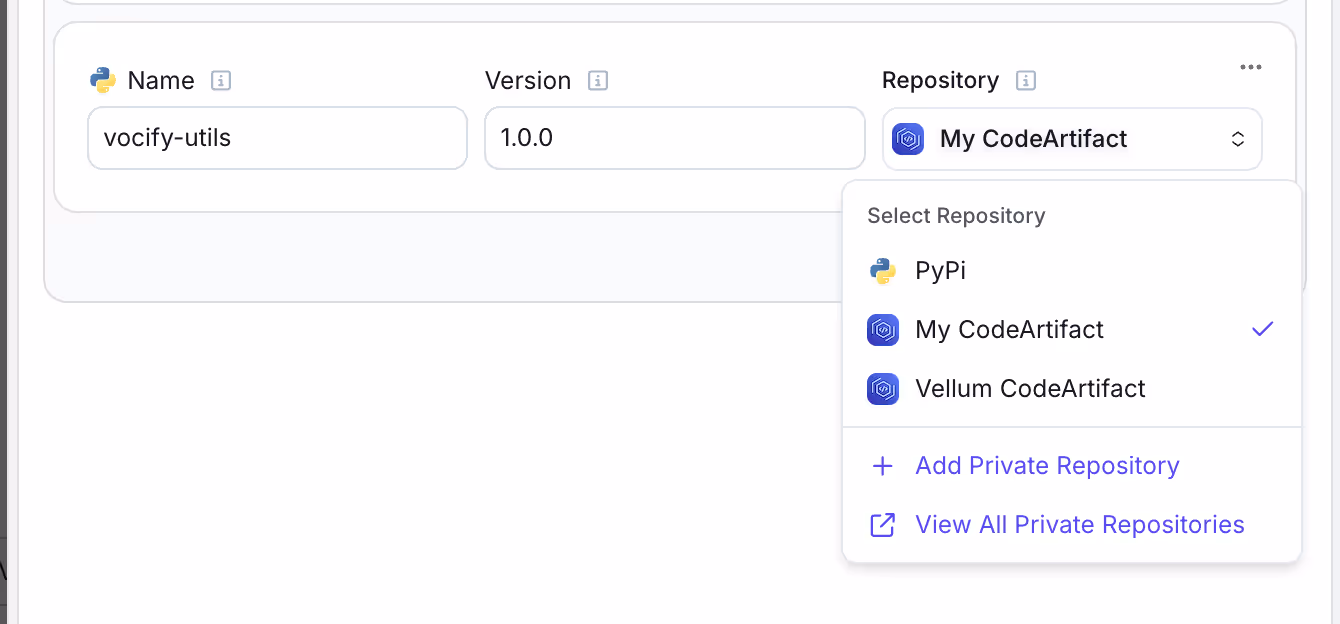This screenshot has height=624, width=1340.
Task: Click the Repository label text
Action: tap(940, 81)
